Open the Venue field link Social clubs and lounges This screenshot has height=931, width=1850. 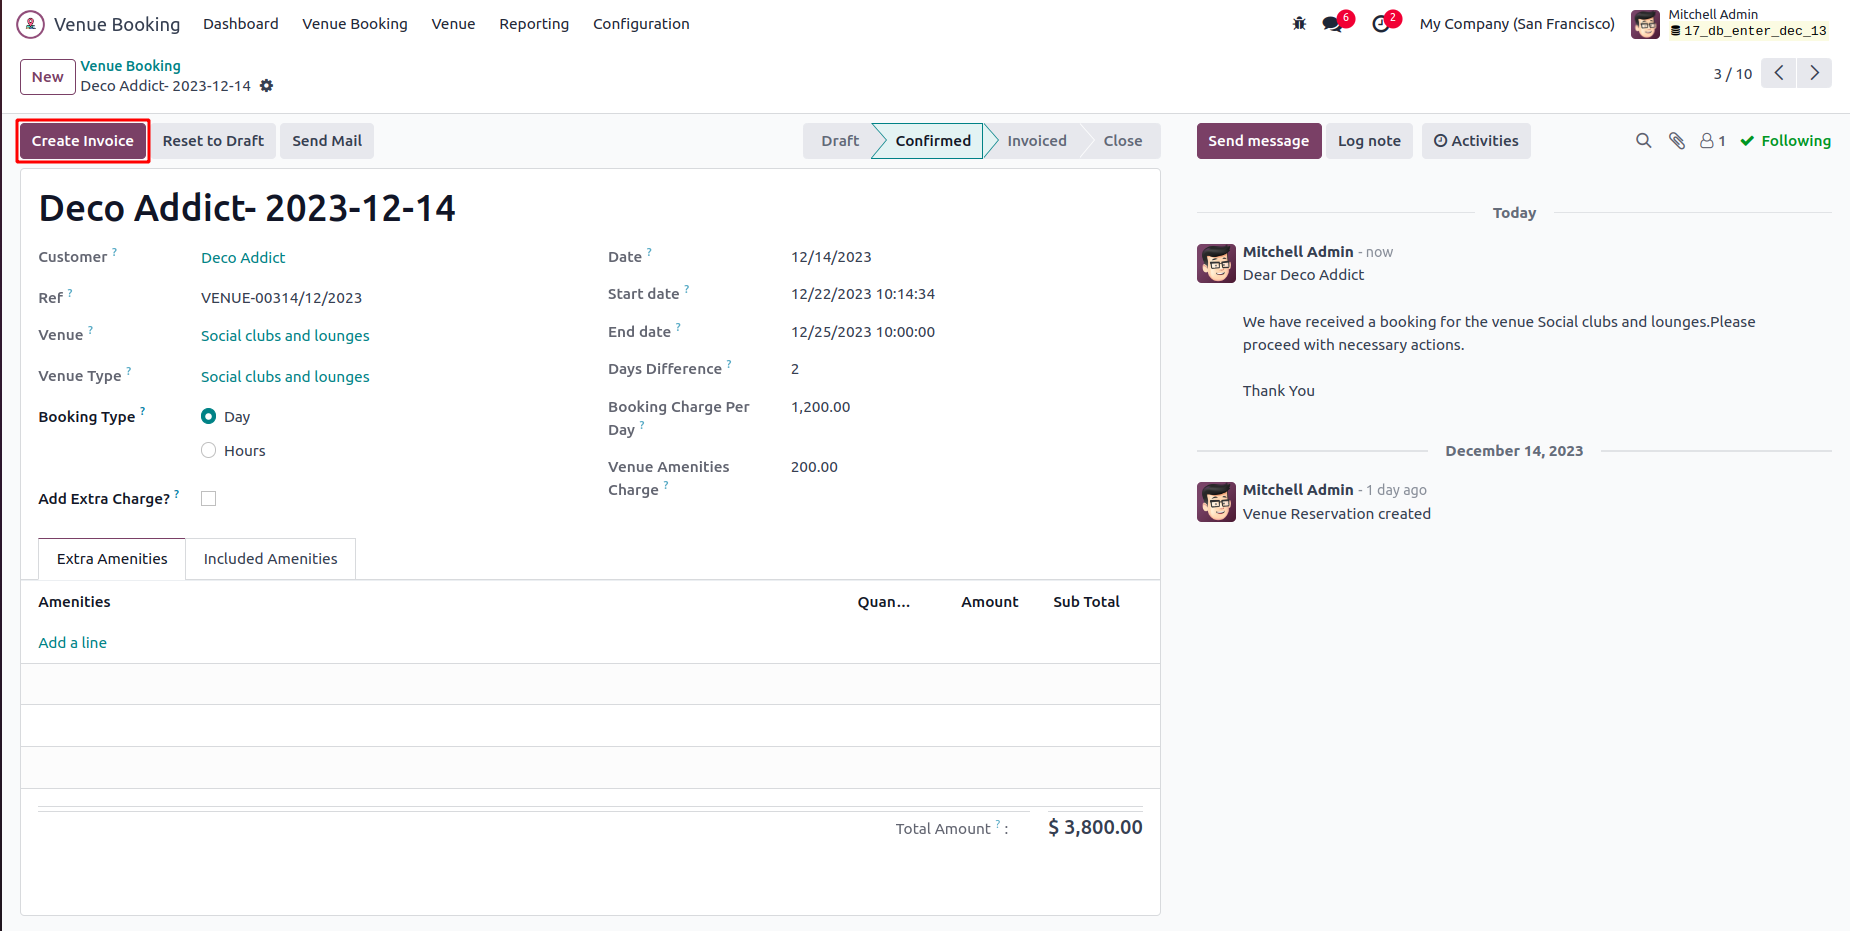pyautogui.click(x=285, y=336)
